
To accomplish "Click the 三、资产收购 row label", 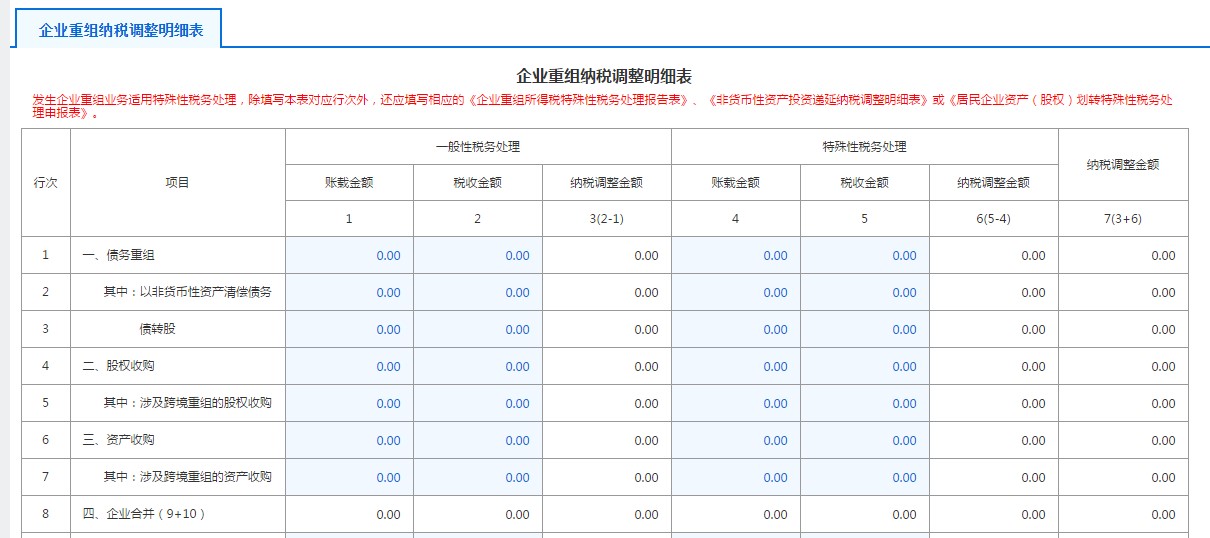I will pos(118,440).
